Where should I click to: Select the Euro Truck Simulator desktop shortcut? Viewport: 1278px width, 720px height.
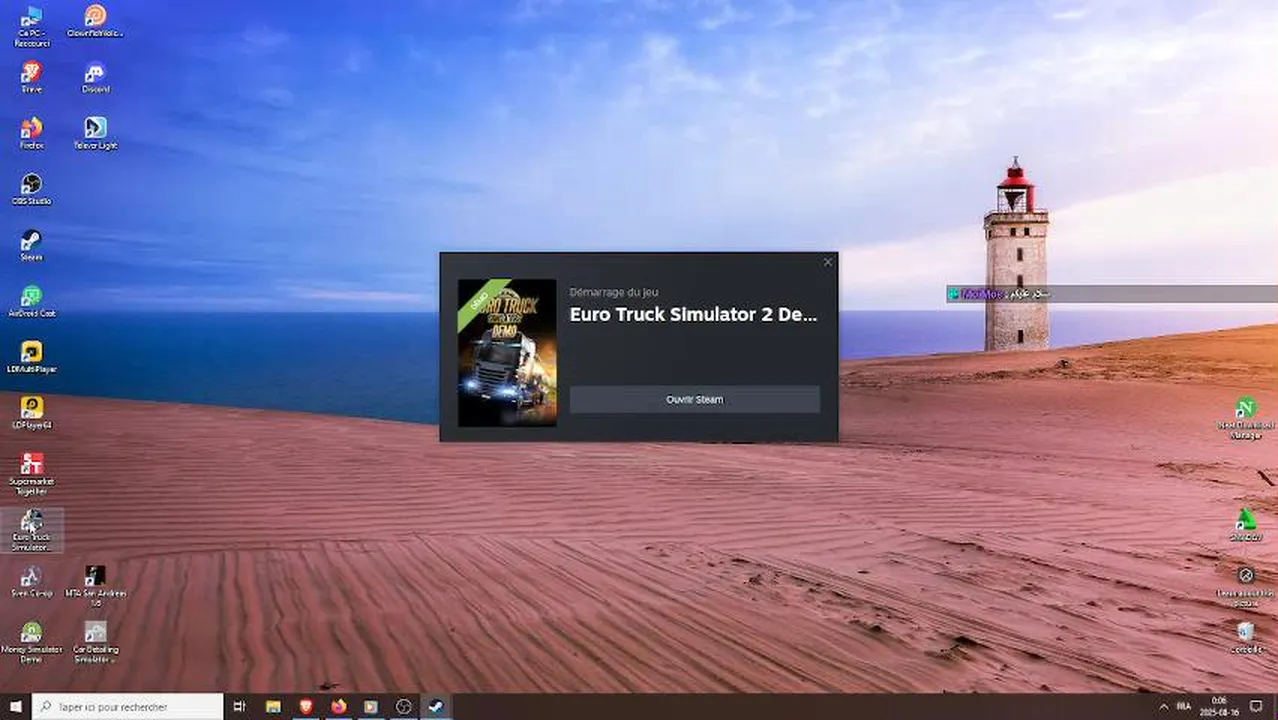click(31, 530)
